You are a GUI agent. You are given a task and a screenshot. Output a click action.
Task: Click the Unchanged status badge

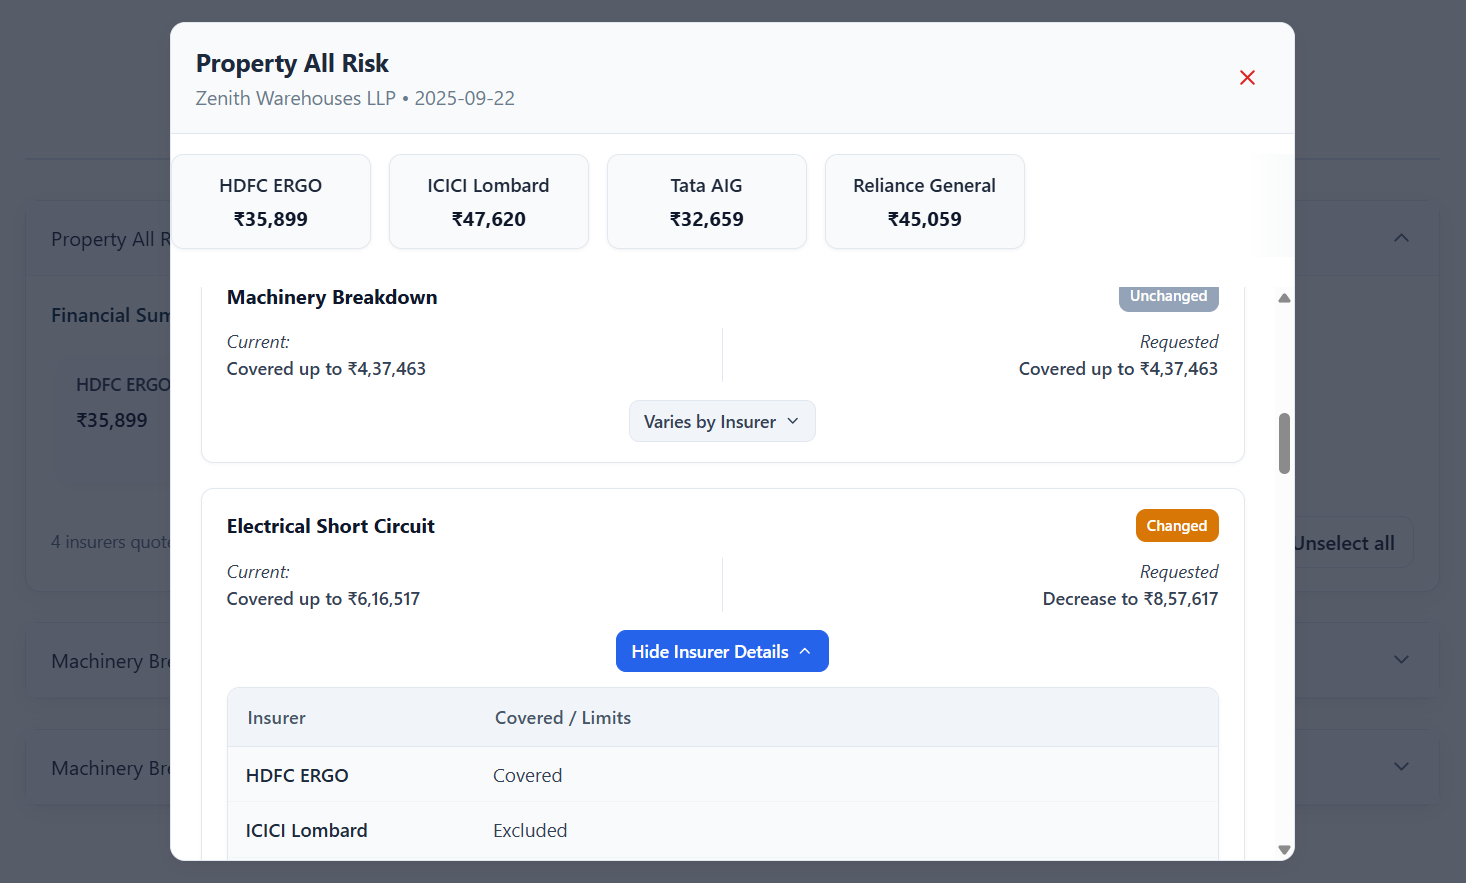(x=1168, y=297)
